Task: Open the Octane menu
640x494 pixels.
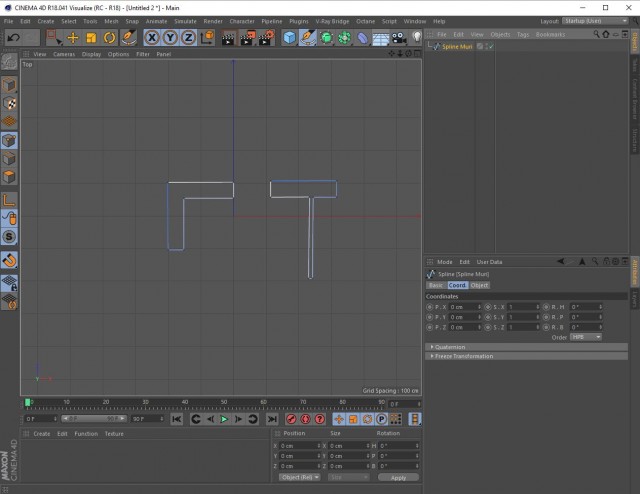Action: point(365,21)
